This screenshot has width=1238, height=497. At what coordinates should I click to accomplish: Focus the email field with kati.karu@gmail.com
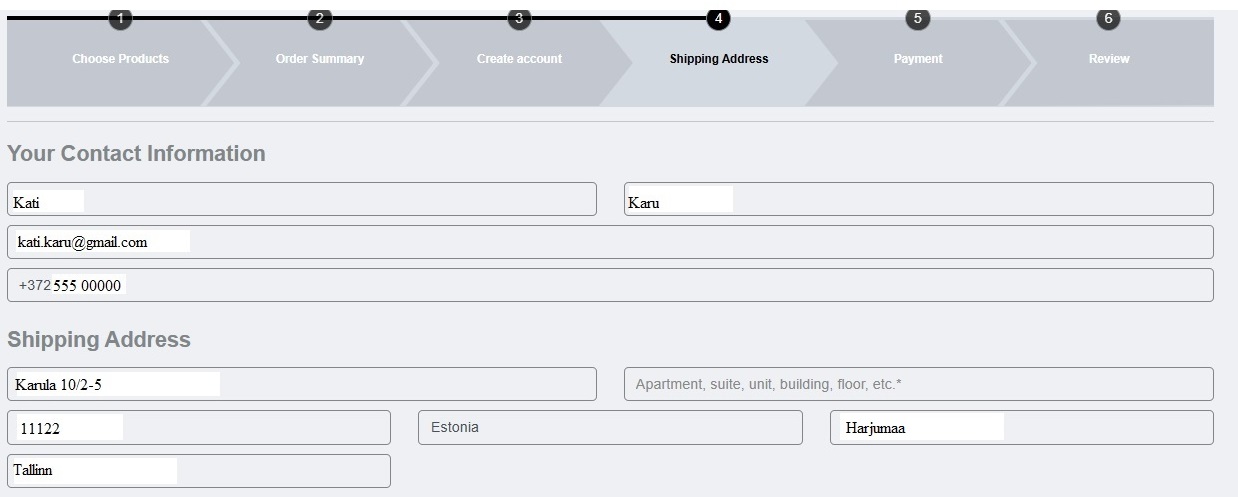pyautogui.click(x=610, y=242)
